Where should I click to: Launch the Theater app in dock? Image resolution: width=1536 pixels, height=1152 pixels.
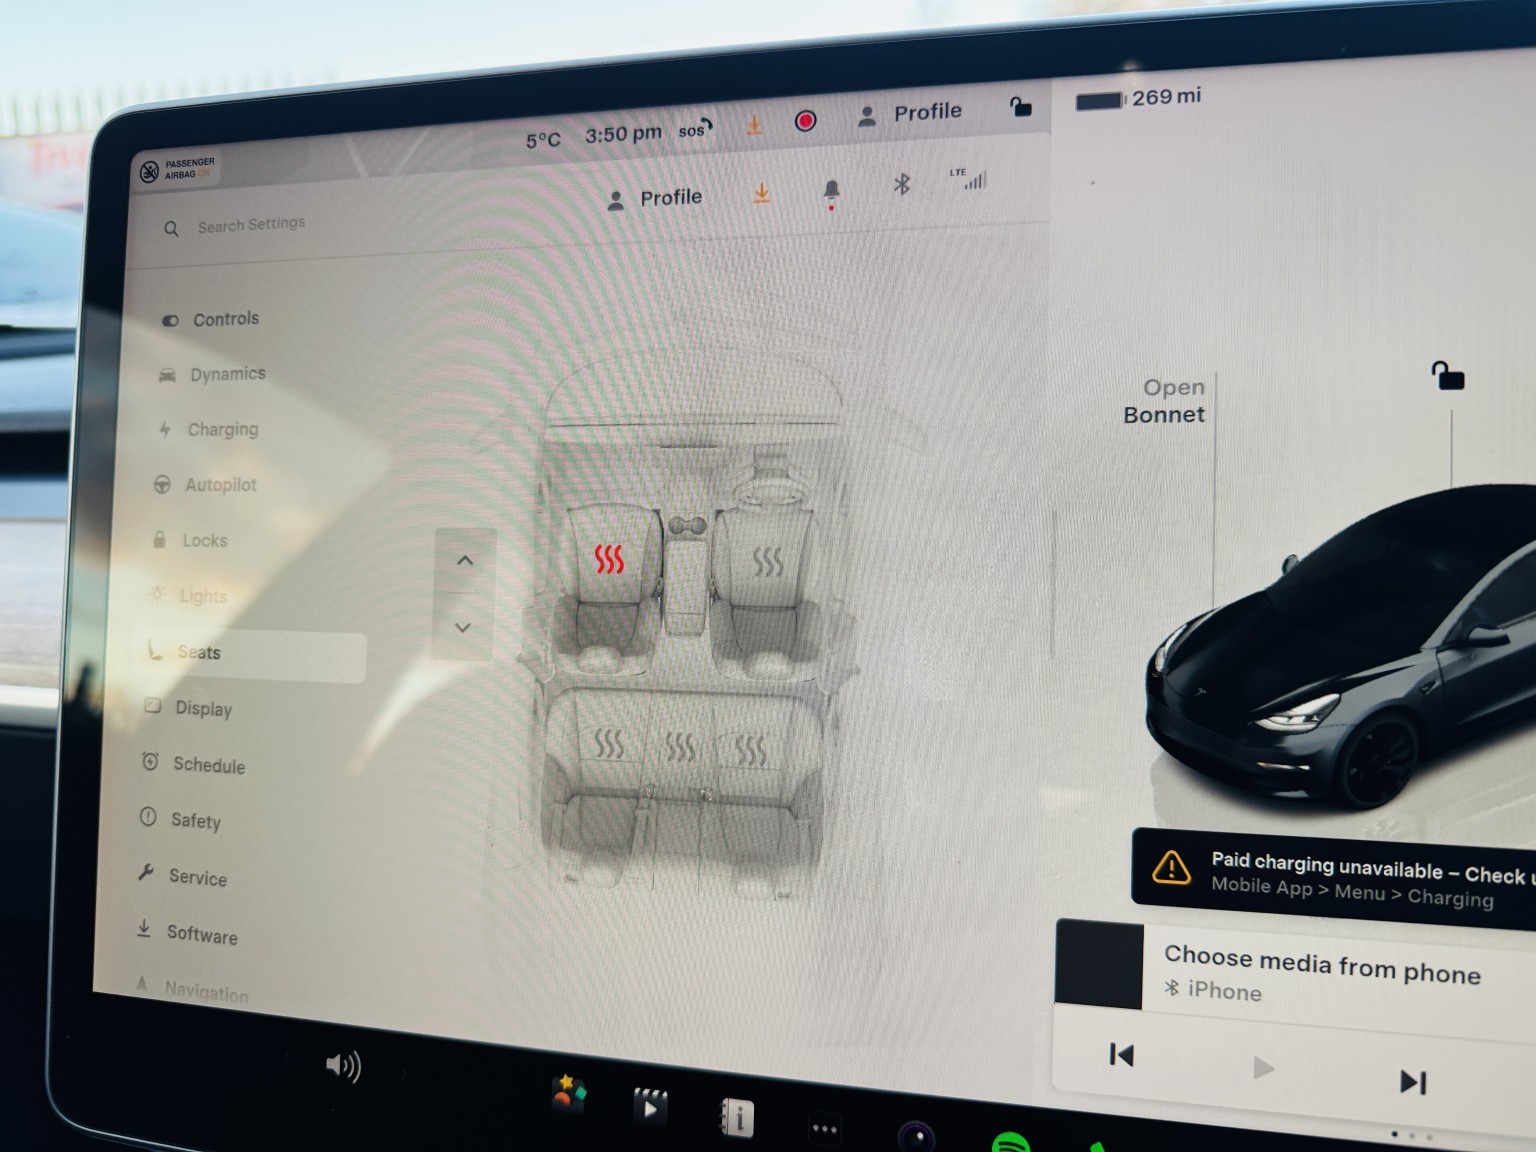(650, 1105)
